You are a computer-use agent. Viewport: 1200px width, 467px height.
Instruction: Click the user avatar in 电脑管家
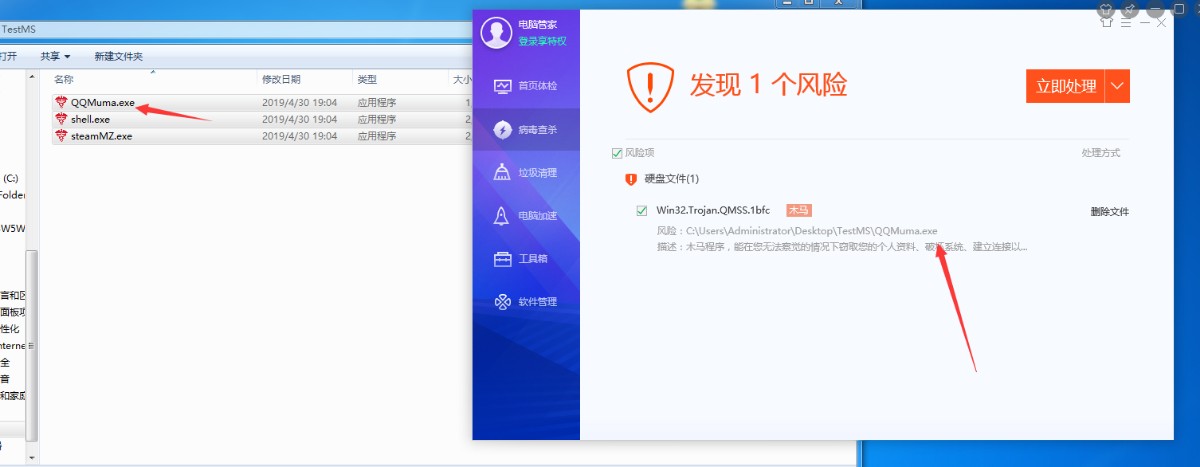coord(496,32)
